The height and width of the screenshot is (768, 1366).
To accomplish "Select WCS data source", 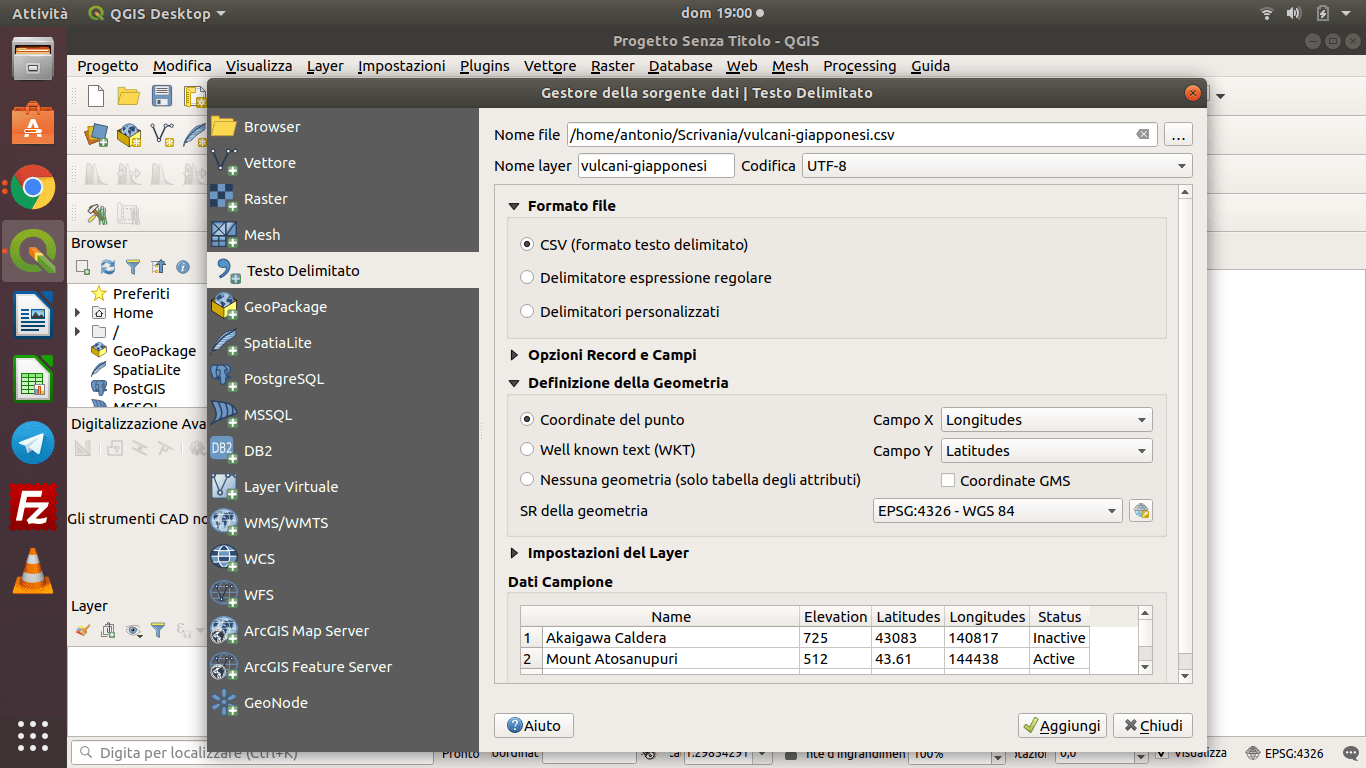I will click(343, 559).
